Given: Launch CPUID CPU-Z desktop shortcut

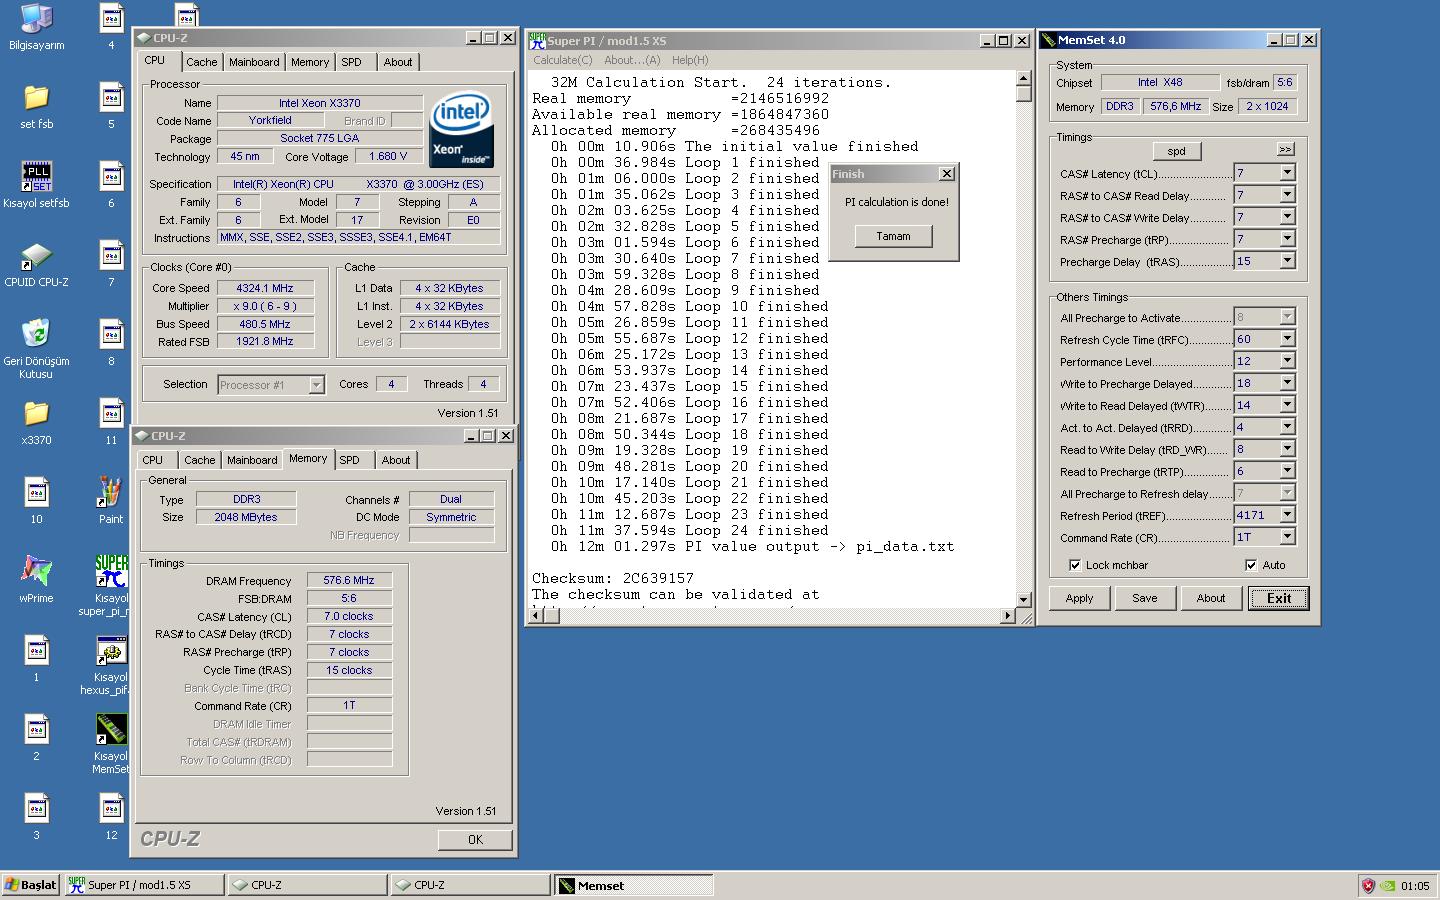Looking at the screenshot, I should [x=36, y=265].
